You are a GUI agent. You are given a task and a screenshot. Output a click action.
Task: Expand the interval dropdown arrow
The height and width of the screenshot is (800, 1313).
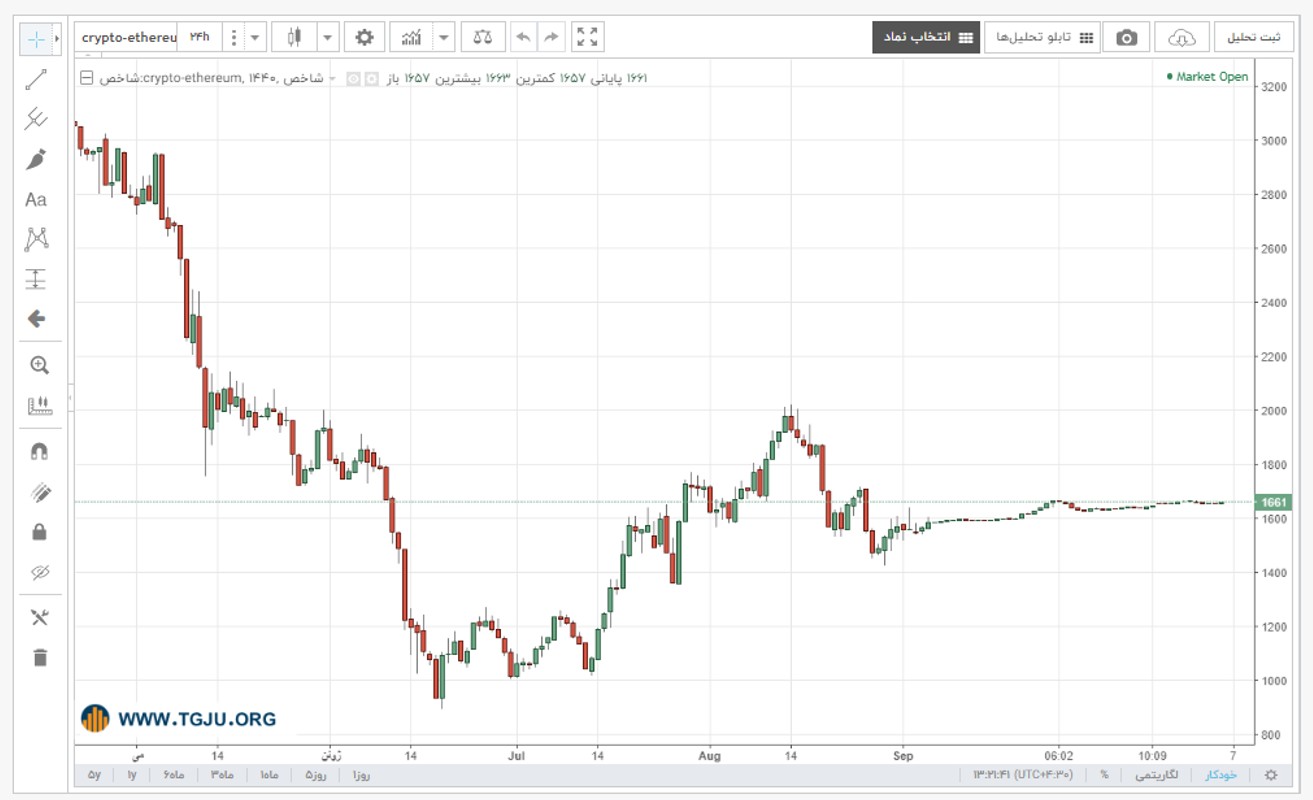click(256, 38)
